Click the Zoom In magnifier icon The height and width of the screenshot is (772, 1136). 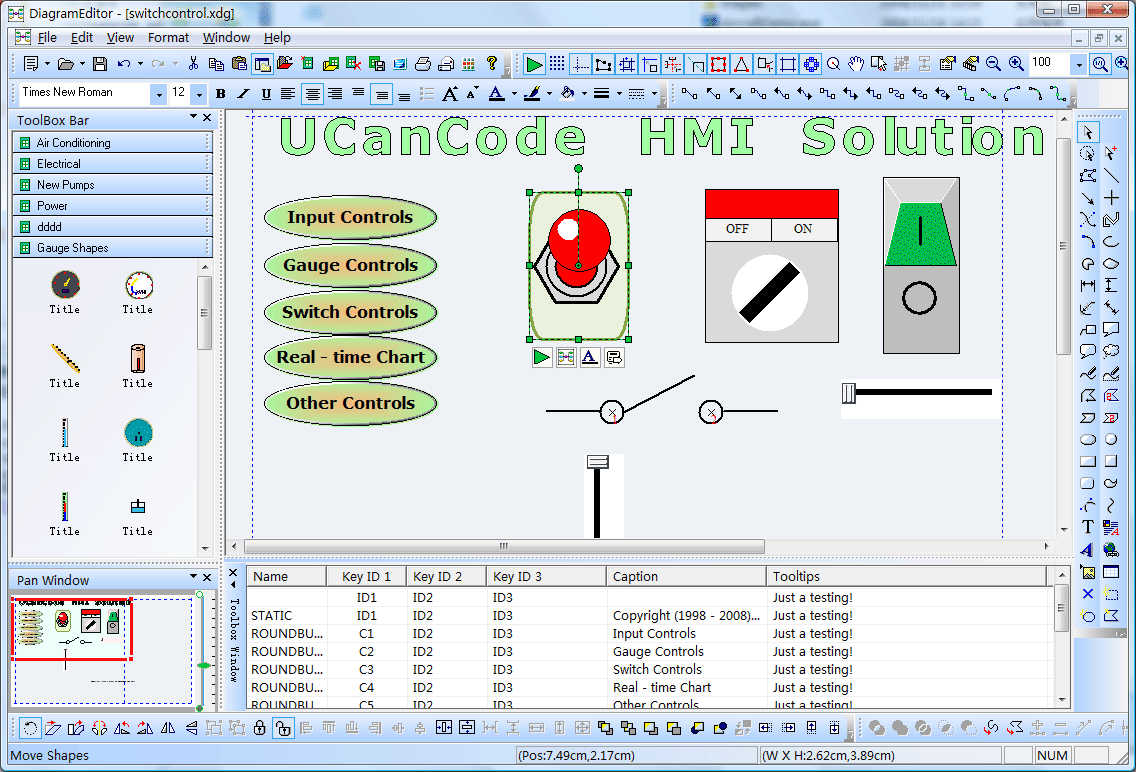tap(1016, 64)
